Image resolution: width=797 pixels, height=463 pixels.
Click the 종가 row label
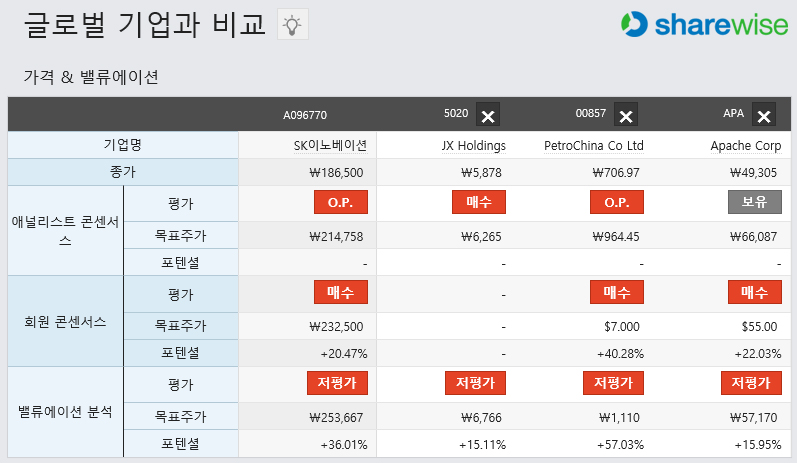point(122,172)
